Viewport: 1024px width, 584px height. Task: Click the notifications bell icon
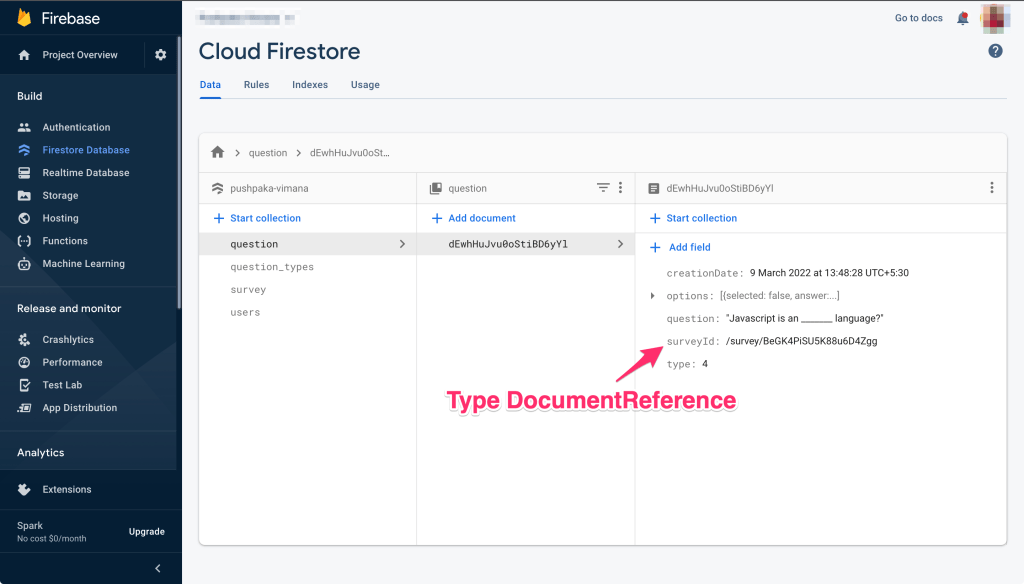(x=963, y=18)
